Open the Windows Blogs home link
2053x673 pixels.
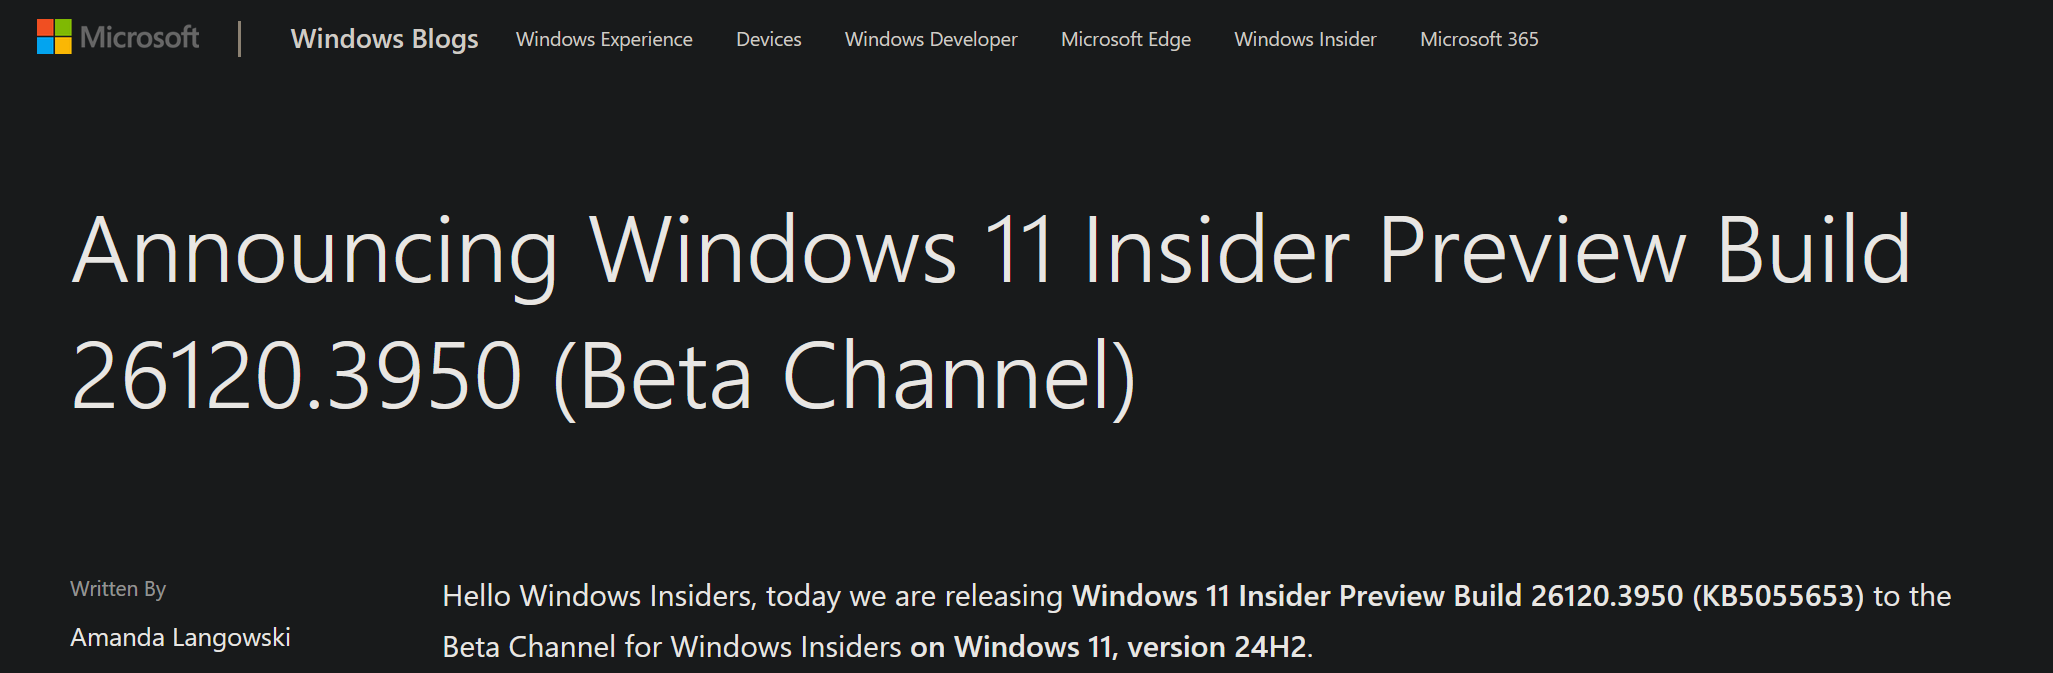tap(384, 39)
